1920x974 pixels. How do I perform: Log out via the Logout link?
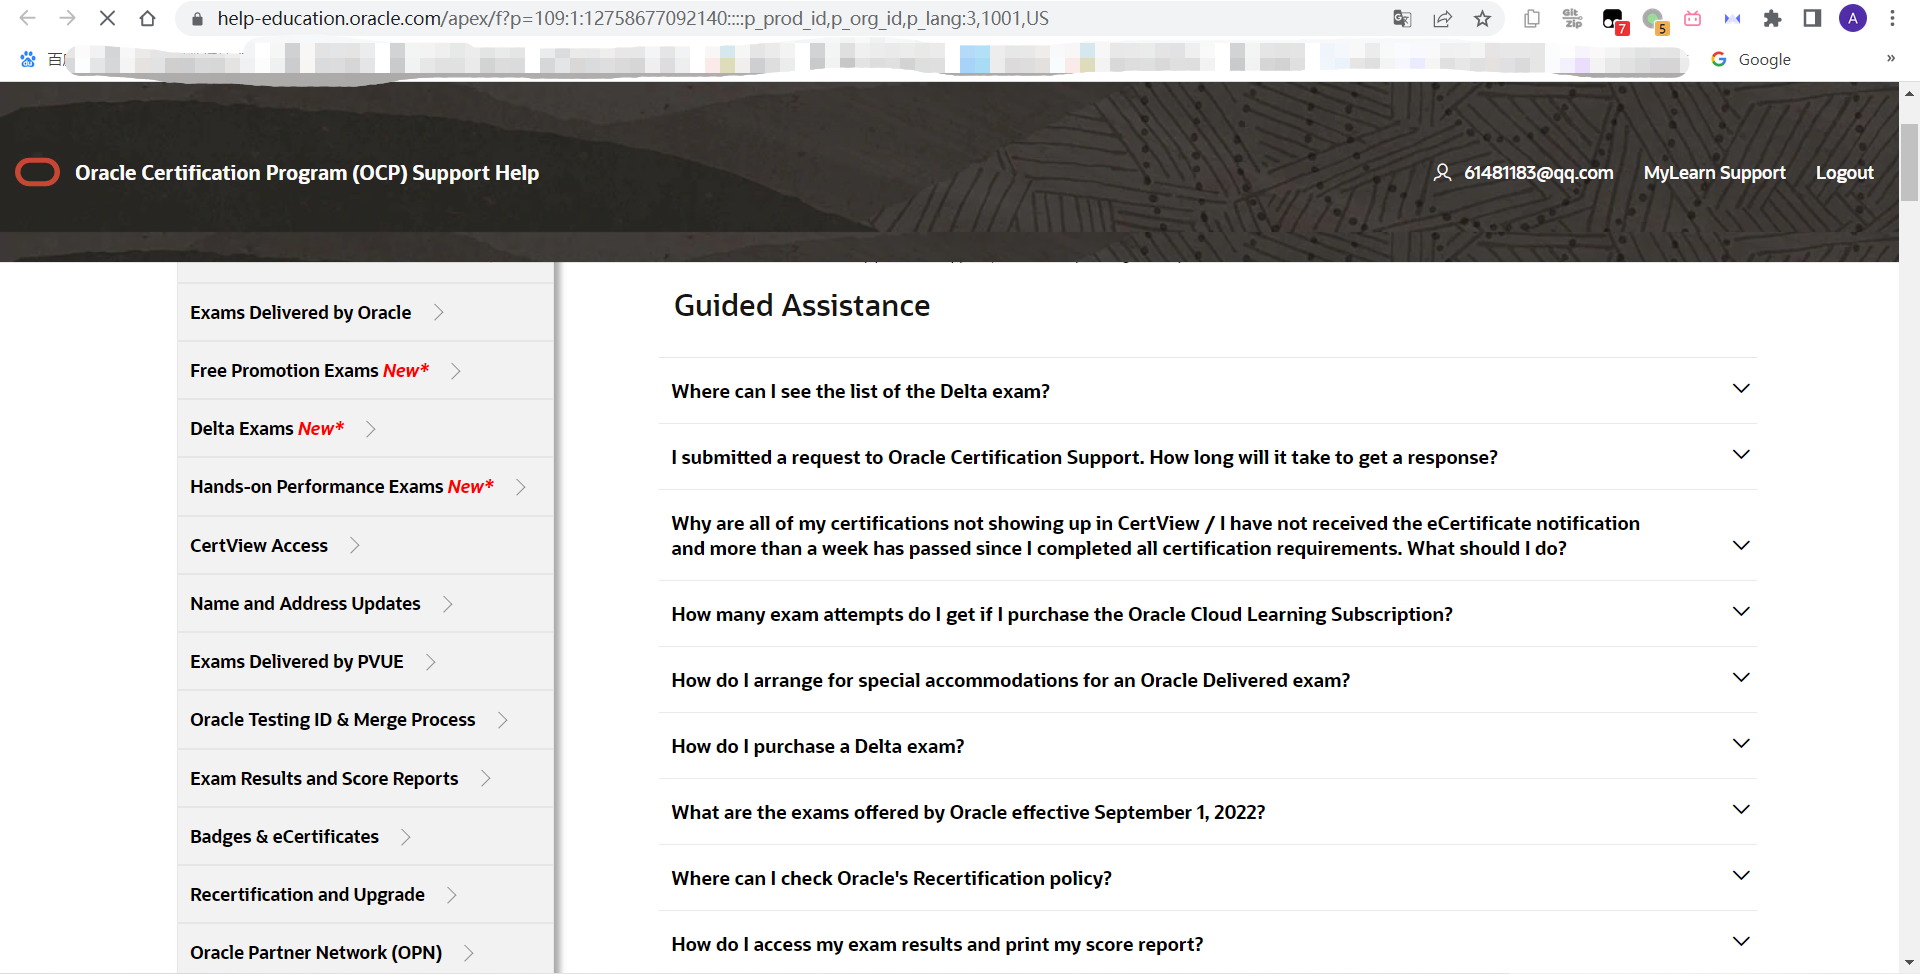[1844, 173]
